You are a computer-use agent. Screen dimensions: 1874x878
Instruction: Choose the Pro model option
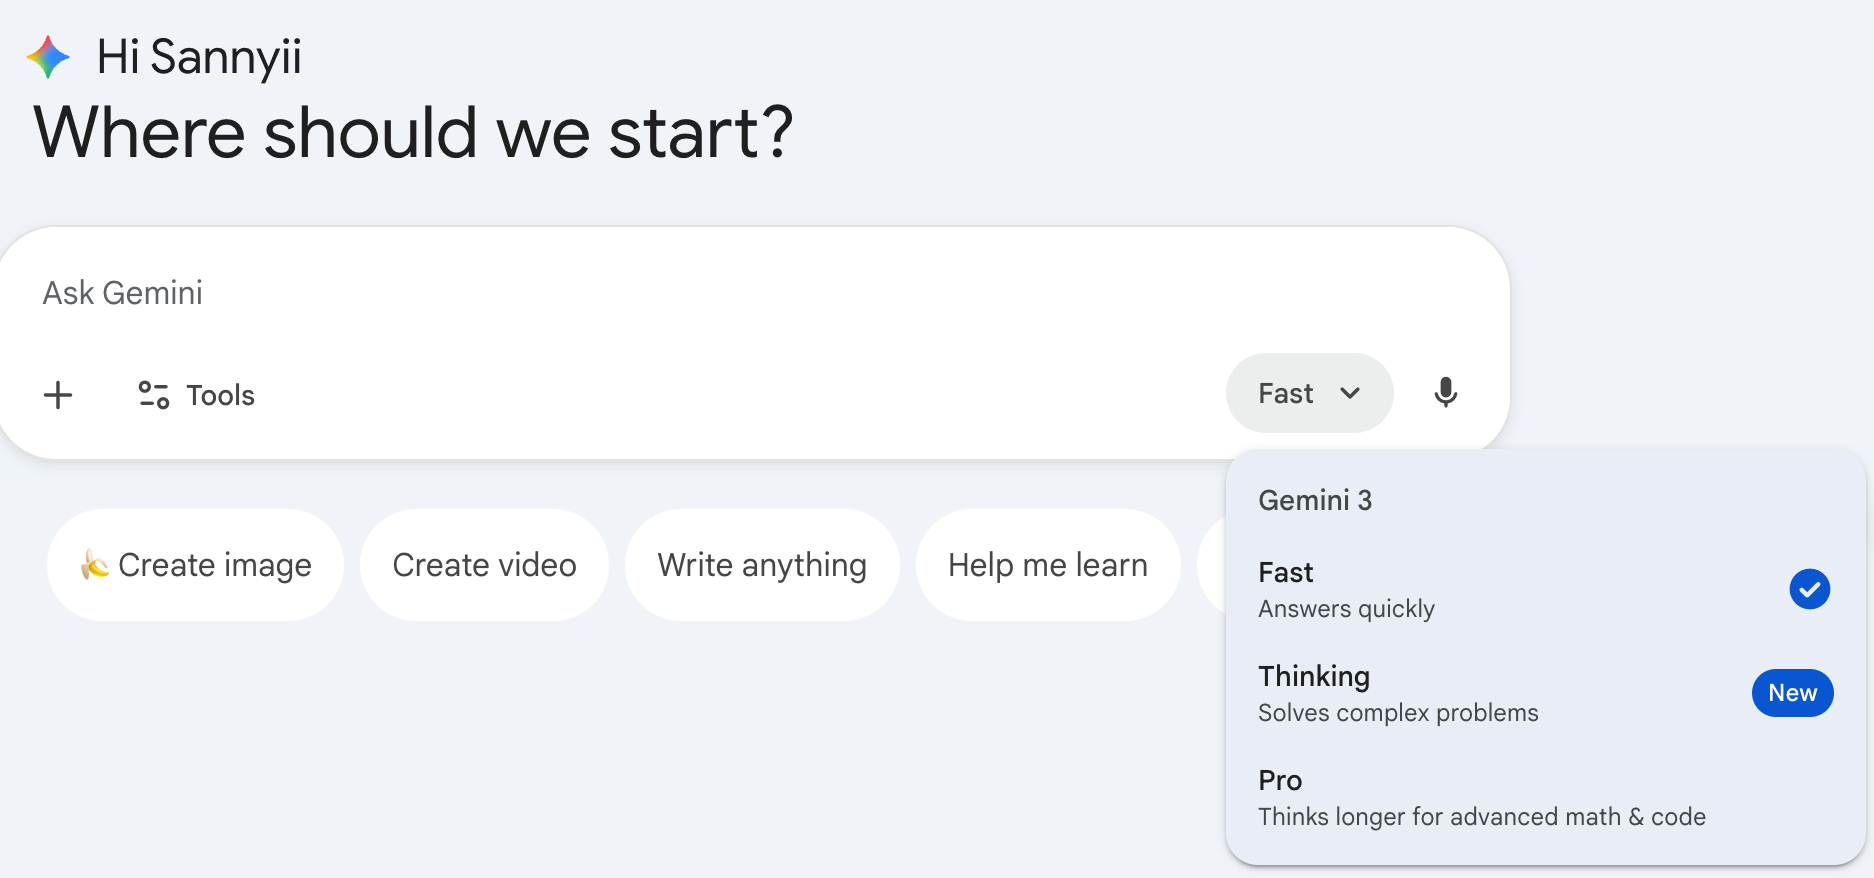point(1480,797)
